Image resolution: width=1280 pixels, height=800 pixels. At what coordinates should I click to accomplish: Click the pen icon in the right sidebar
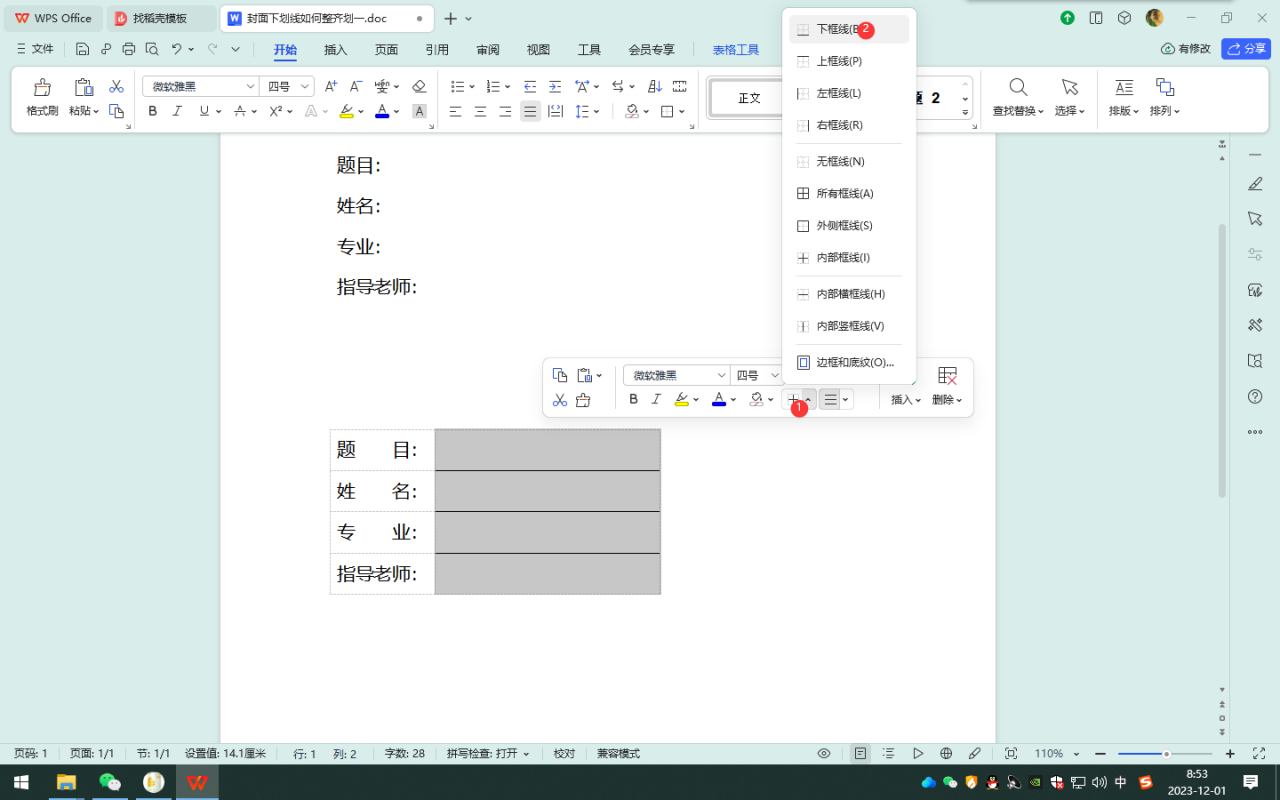tap(1255, 183)
